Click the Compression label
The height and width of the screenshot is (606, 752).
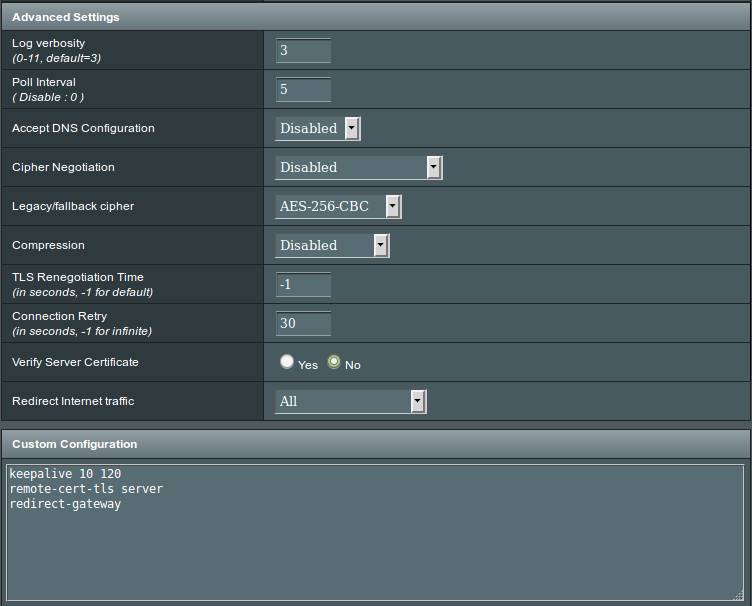tap(48, 245)
